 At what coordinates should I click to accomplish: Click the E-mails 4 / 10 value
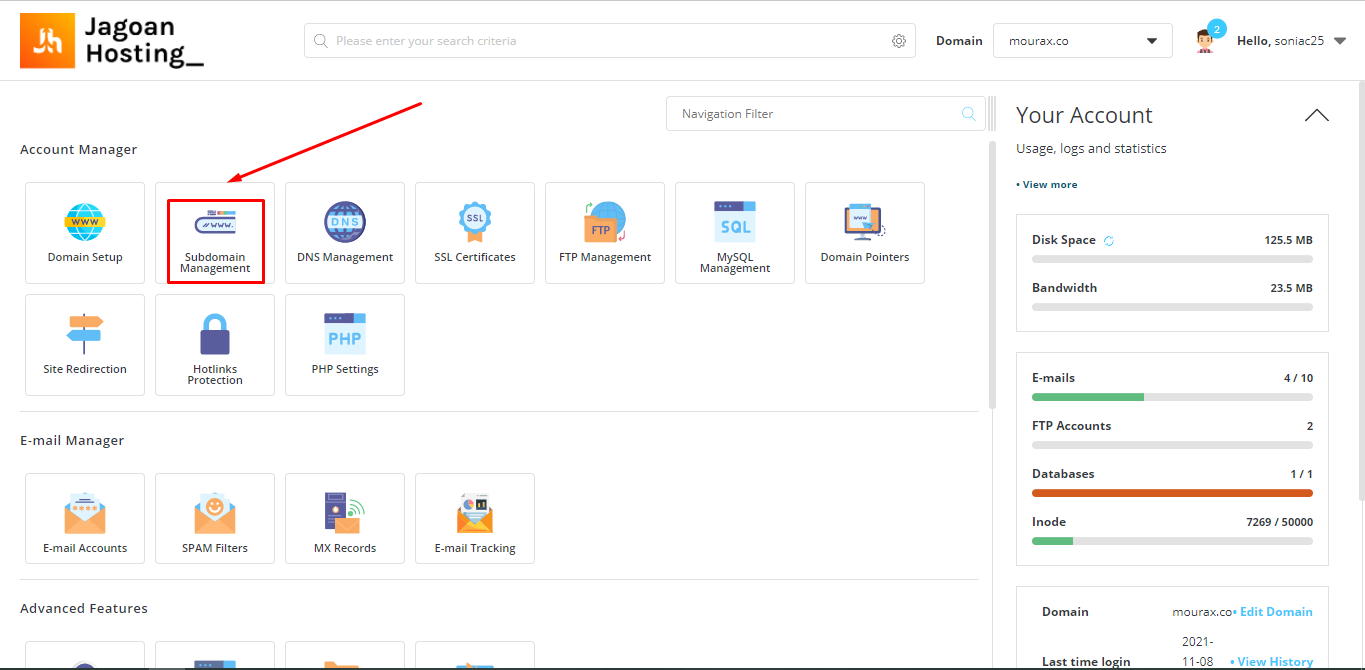point(1298,379)
